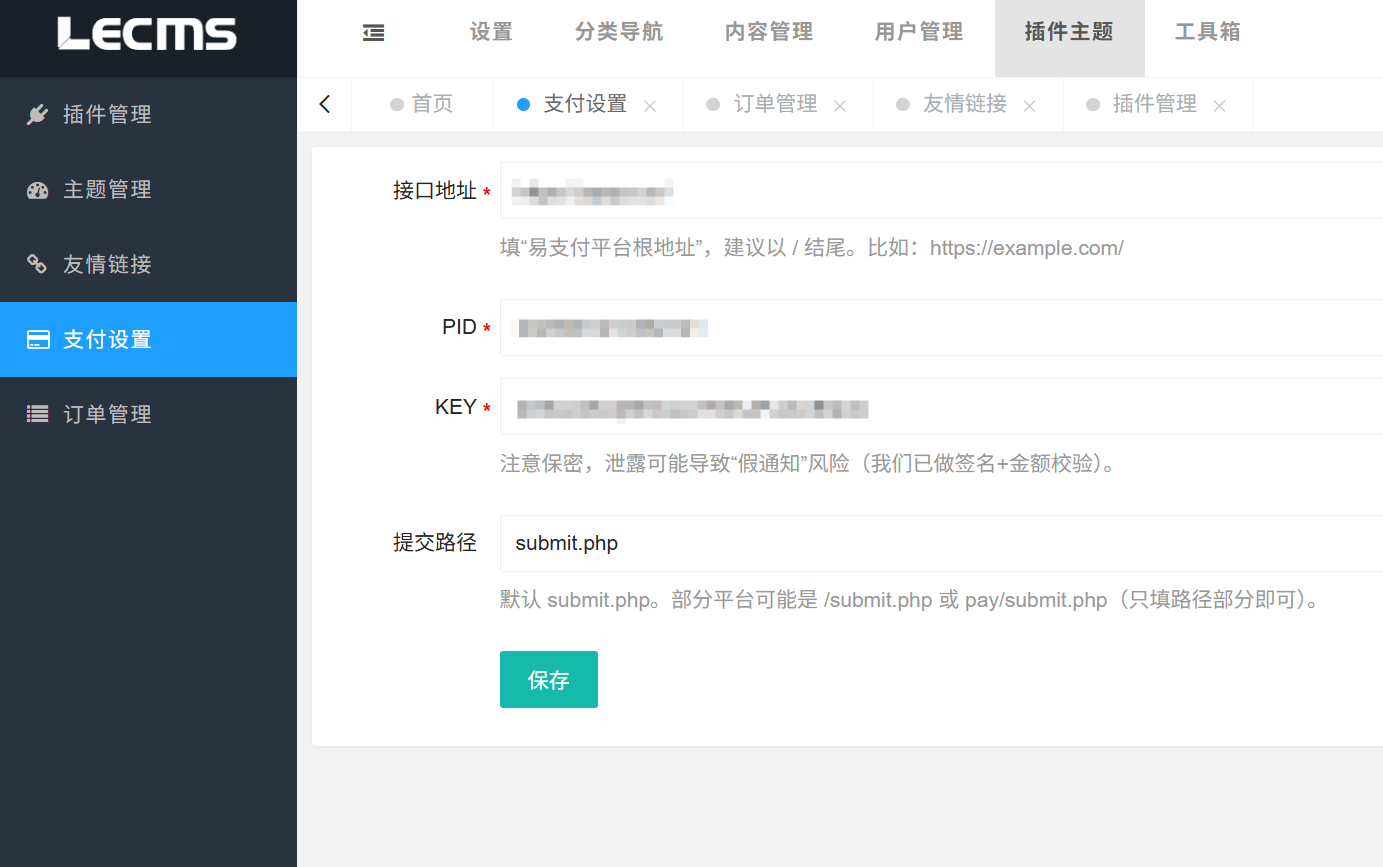Toggle sidebar collapse hamburger icon
This screenshot has height=867, width=1383.
(x=373, y=33)
